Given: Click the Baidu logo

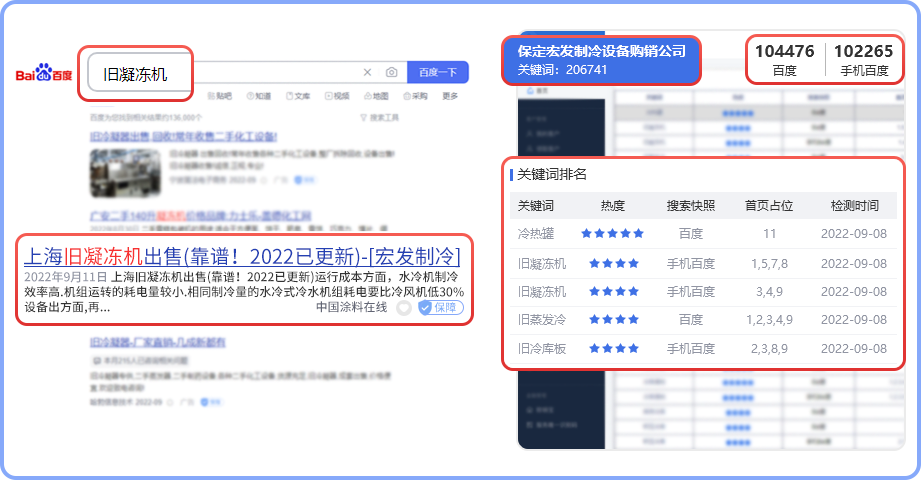Looking at the screenshot, I should point(43,72).
